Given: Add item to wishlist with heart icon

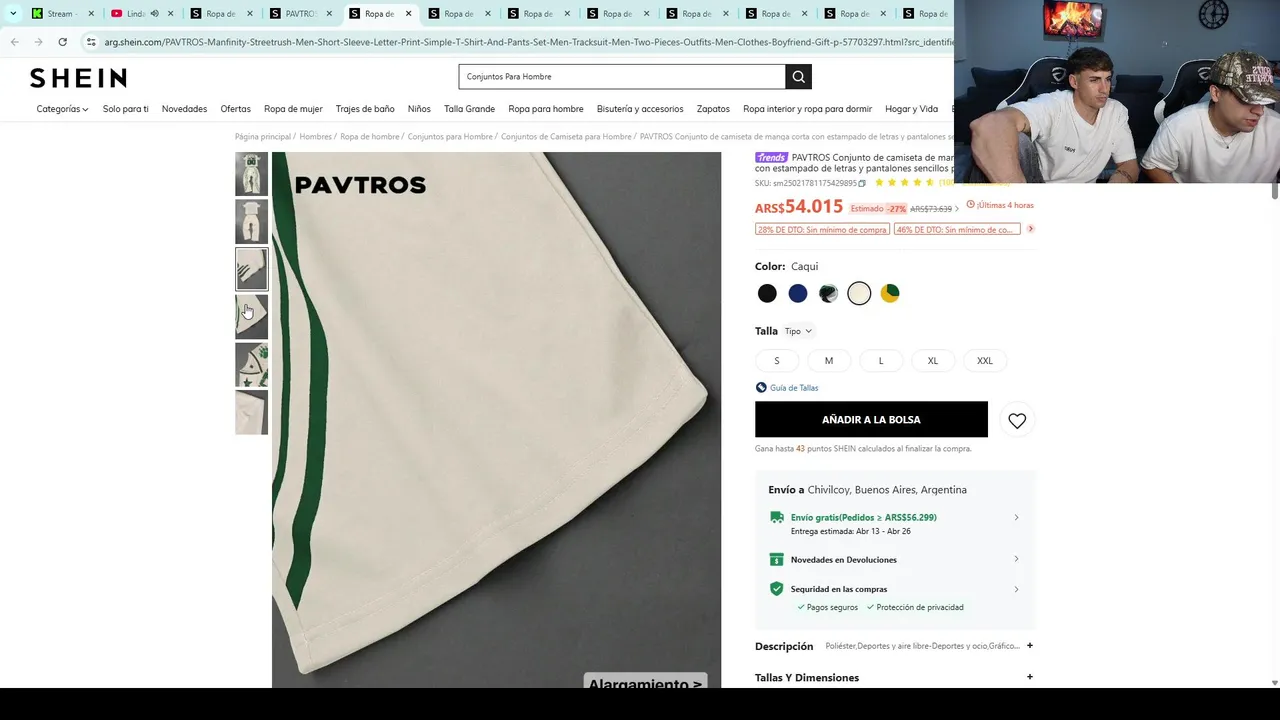Looking at the screenshot, I should coord(1017,421).
